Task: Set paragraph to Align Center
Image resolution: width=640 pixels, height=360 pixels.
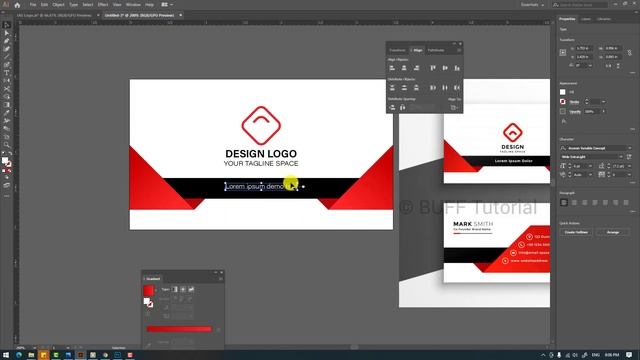Action: click(x=574, y=202)
